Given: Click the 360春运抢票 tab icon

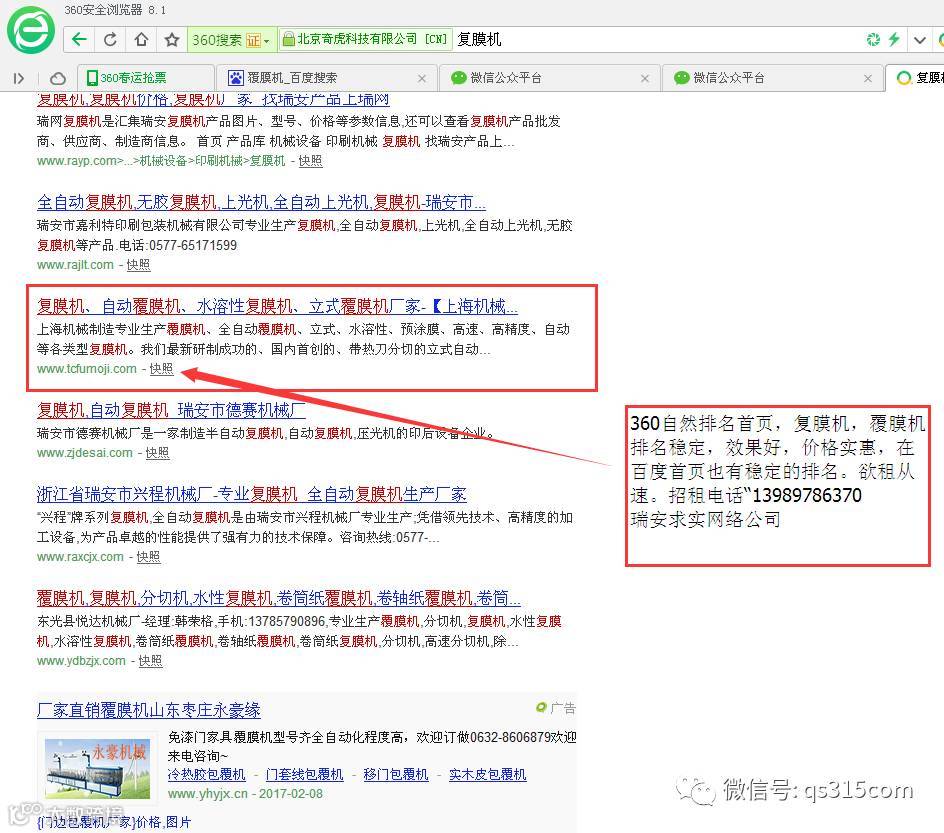Looking at the screenshot, I should 92,78.
